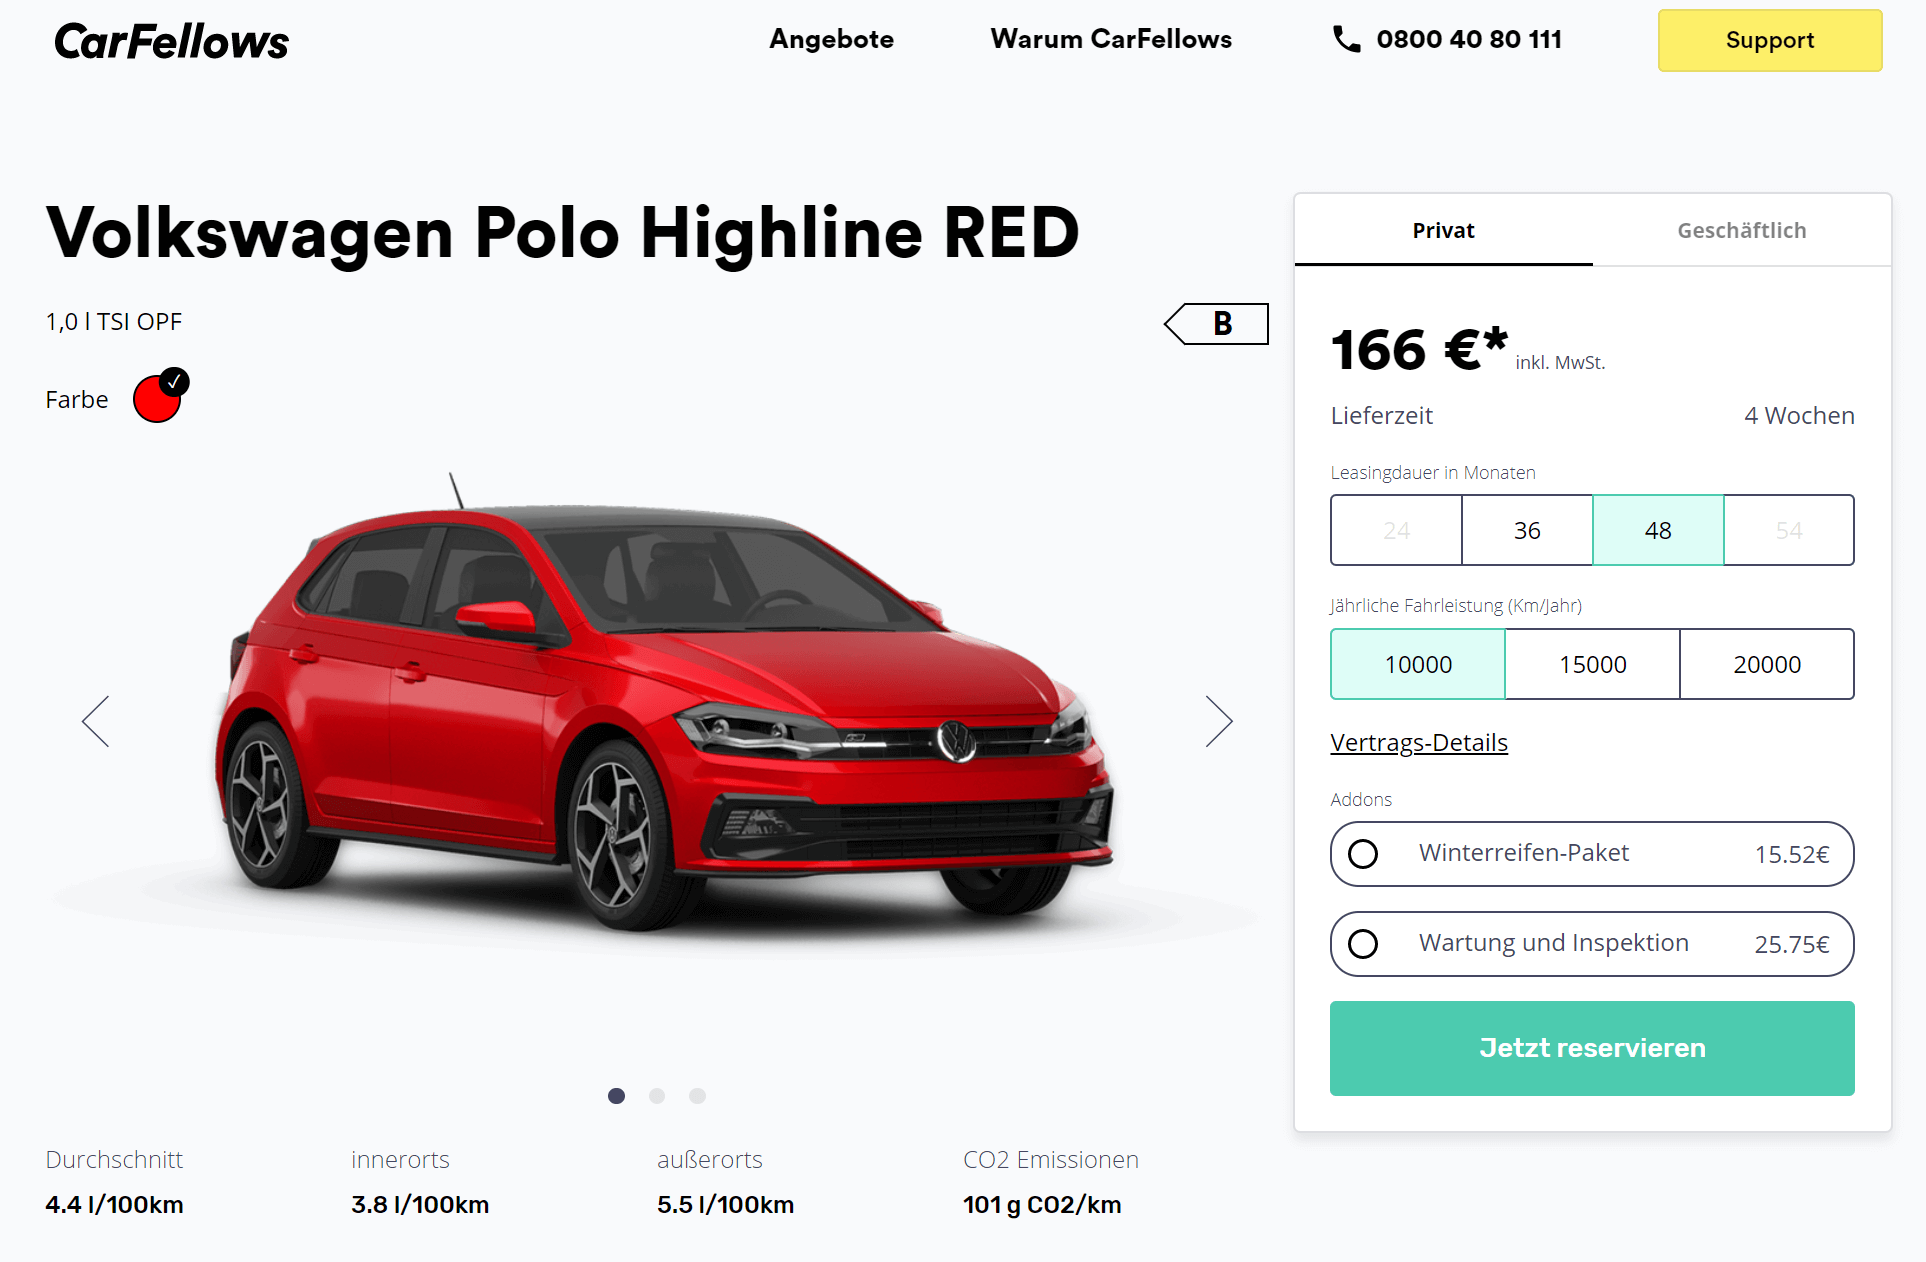
Task: Jump to second carousel dot
Action: 657,1096
